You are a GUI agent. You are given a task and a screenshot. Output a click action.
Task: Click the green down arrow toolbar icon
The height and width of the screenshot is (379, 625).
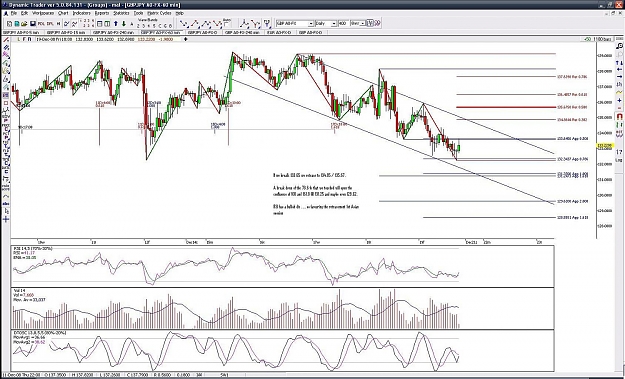pyautogui.click(x=124, y=24)
